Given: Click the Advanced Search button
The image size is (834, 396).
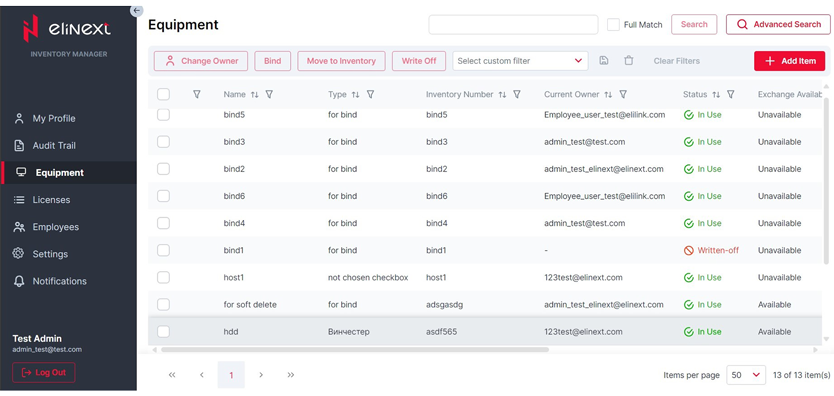Looking at the screenshot, I should (778, 24).
